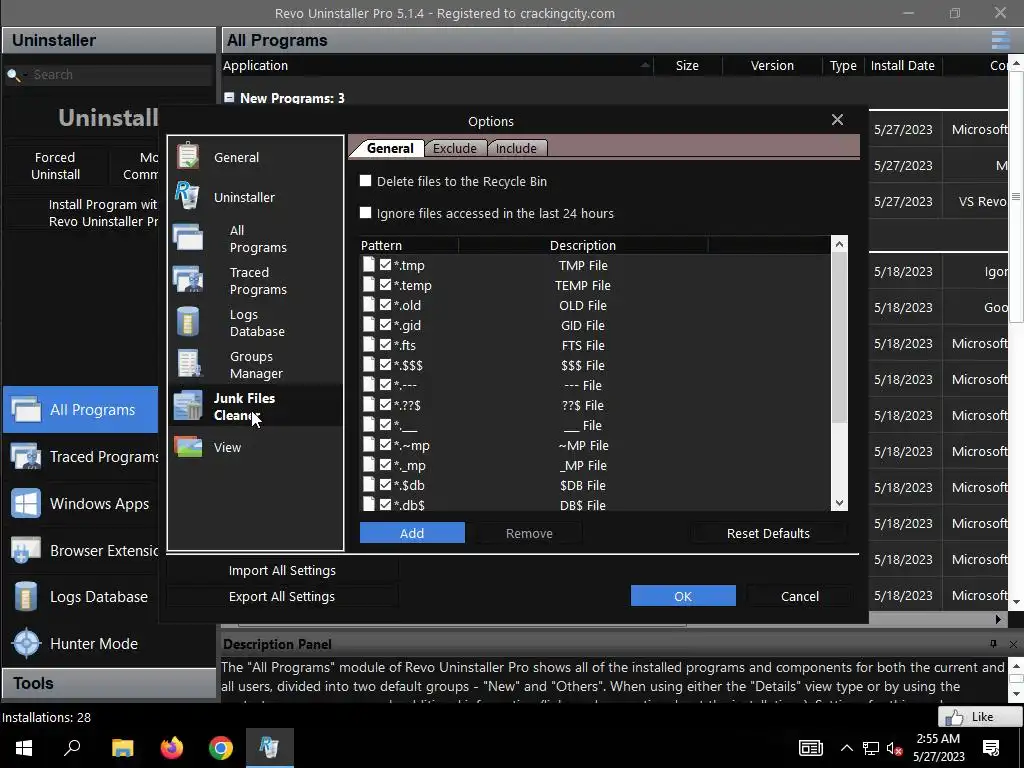Launch Firefox from taskbar
Image resolution: width=1024 pixels, height=768 pixels.
click(x=172, y=748)
